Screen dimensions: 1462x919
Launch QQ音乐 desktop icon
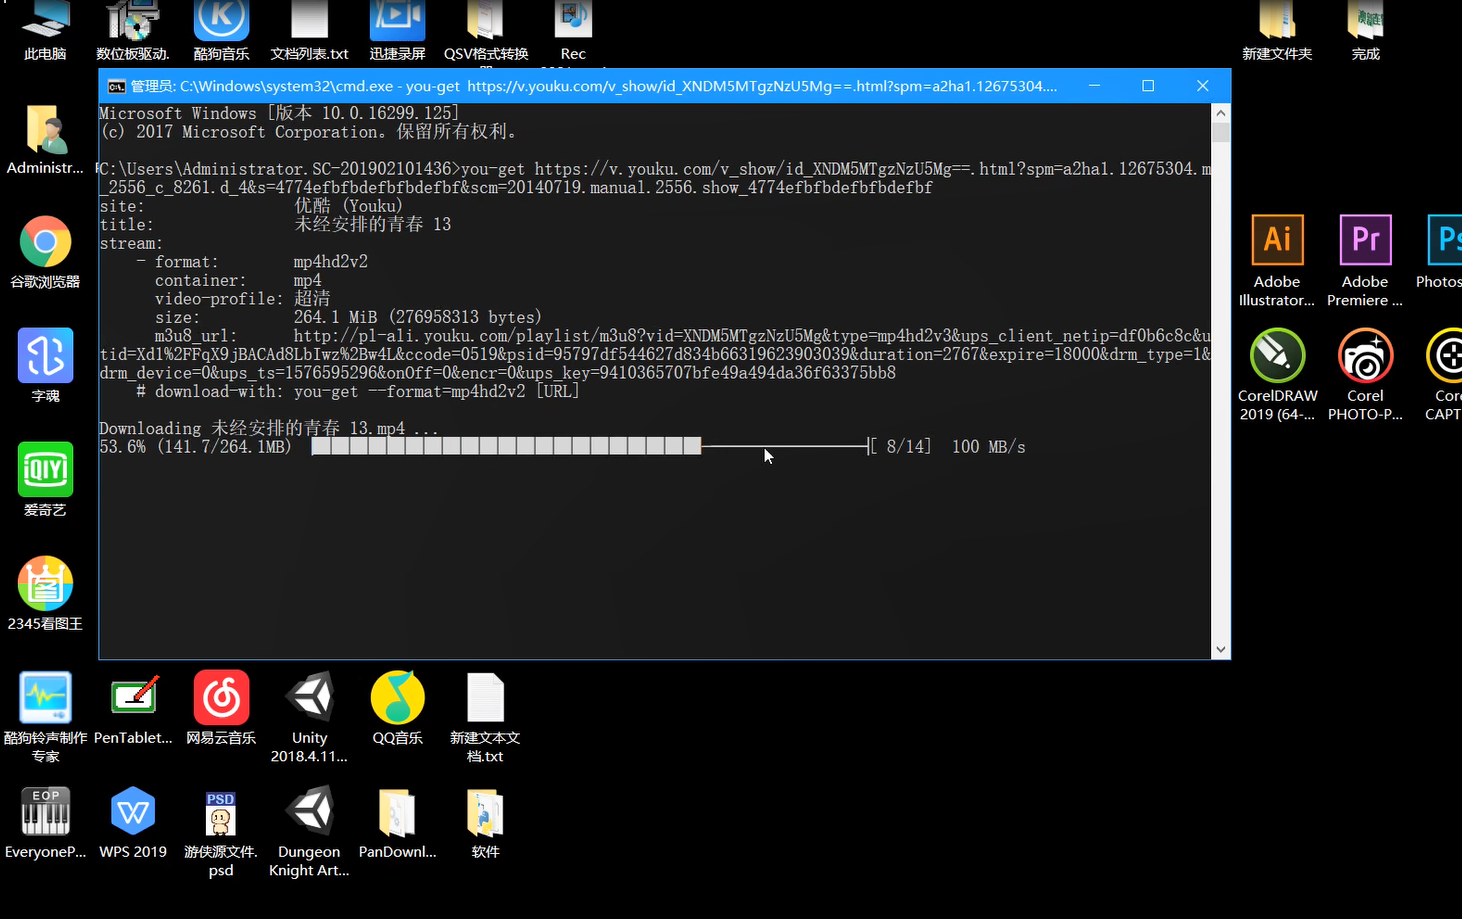tap(397, 708)
